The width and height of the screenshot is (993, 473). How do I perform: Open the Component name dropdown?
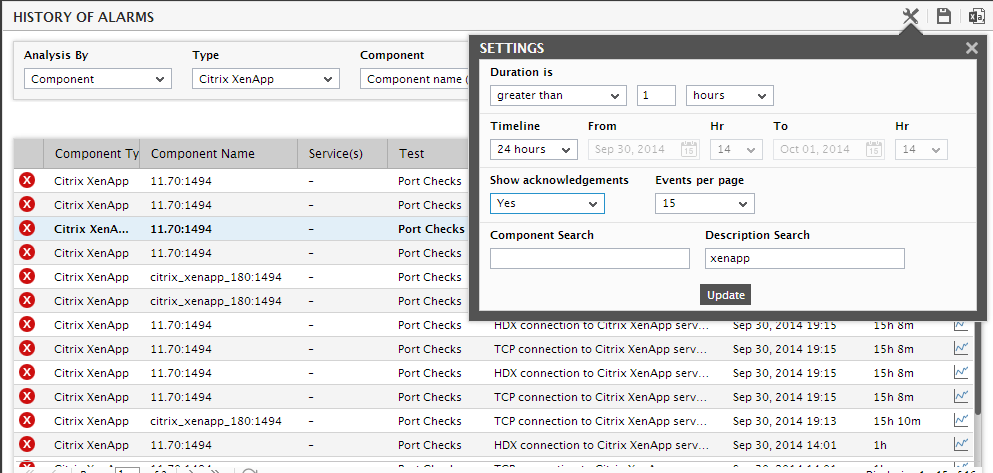pos(415,79)
